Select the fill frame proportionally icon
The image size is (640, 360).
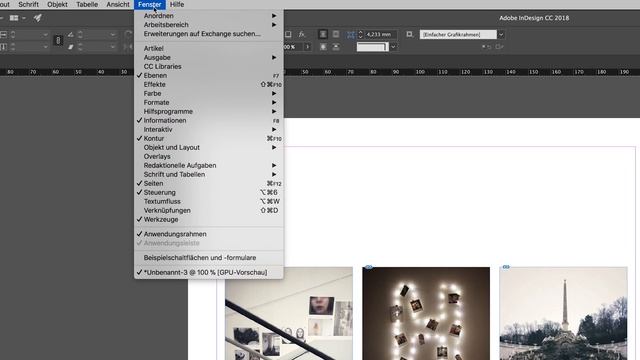coord(323,35)
